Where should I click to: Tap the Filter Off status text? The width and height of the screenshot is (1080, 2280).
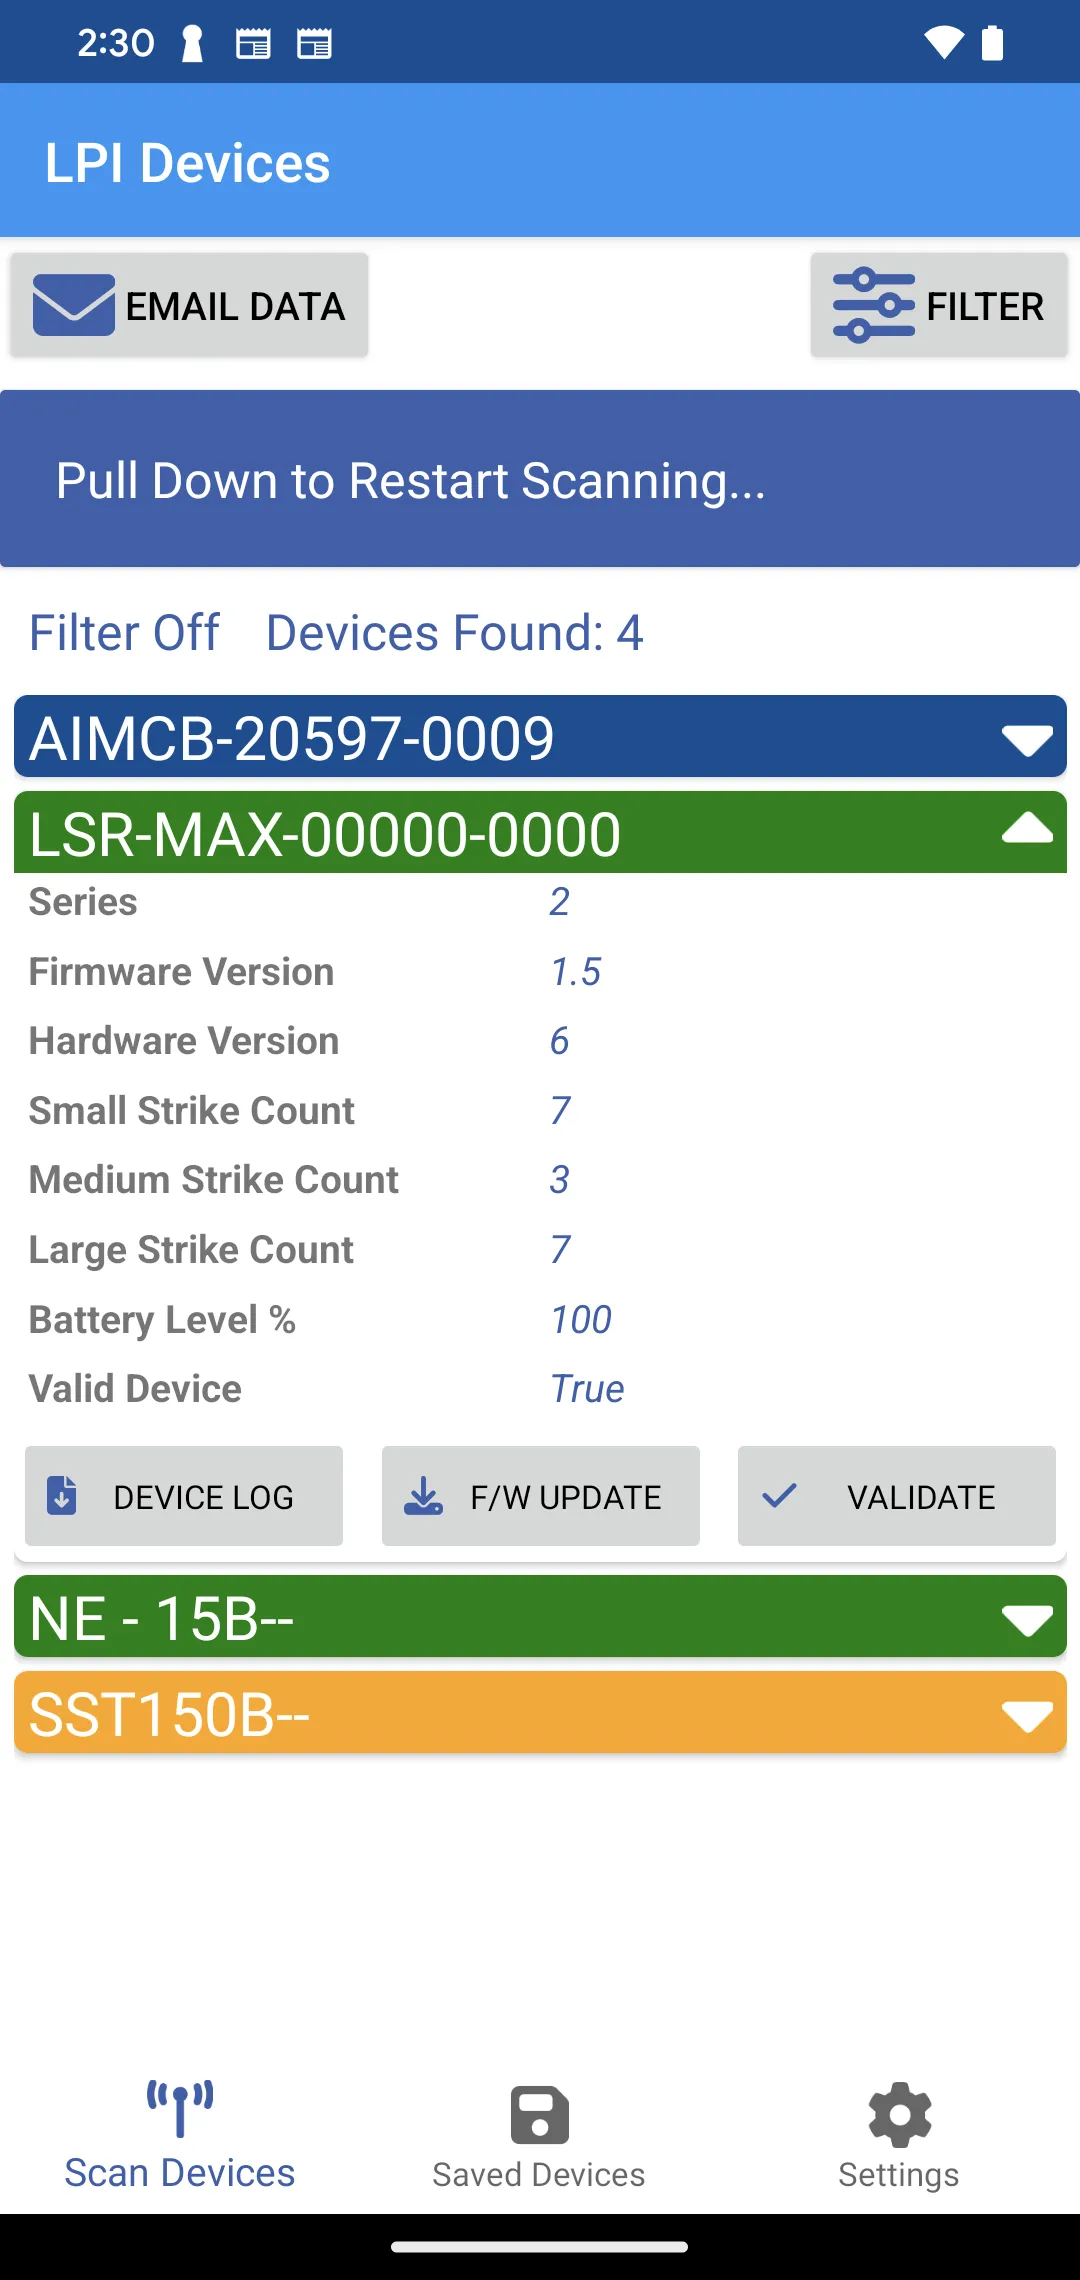click(x=124, y=633)
